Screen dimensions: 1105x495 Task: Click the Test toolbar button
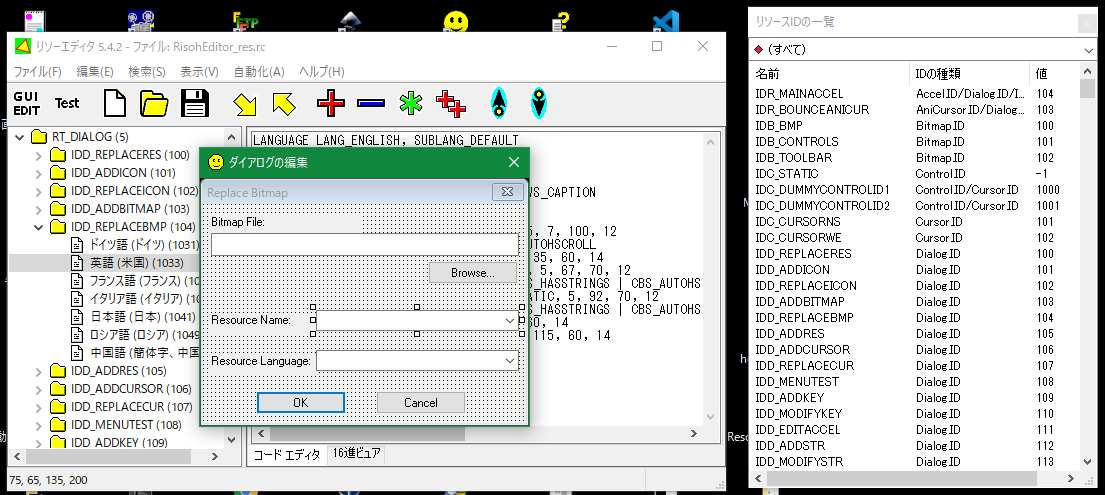tap(67, 103)
